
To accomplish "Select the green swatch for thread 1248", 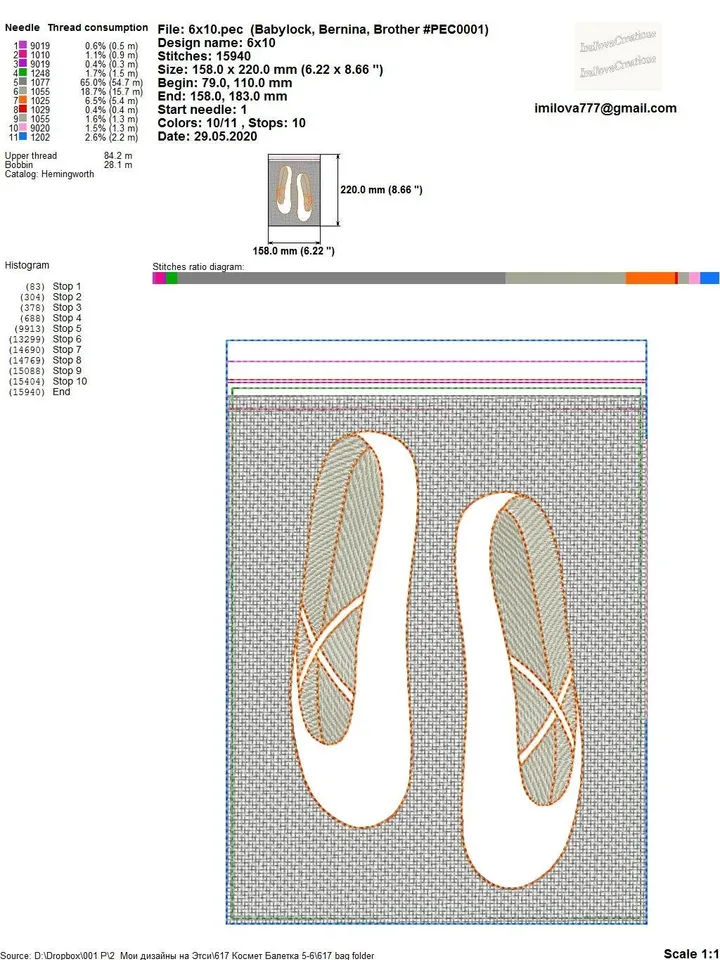I will (23, 73).
